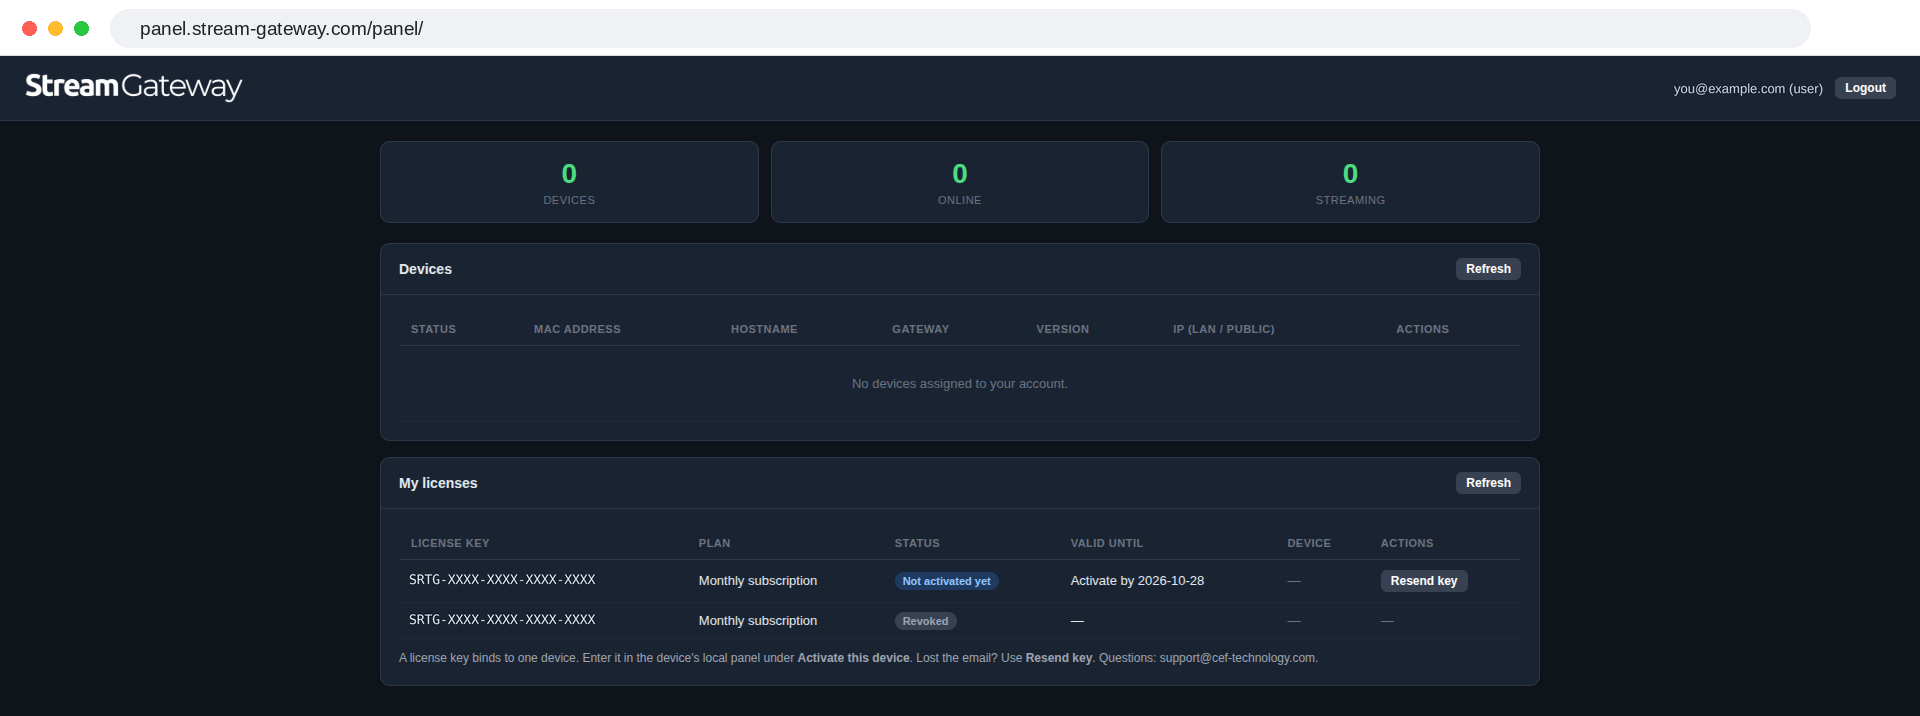The height and width of the screenshot is (716, 1920).
Task: Click the IP (LAN / PUBLIC) column header
Action: tap(1223, 329)
